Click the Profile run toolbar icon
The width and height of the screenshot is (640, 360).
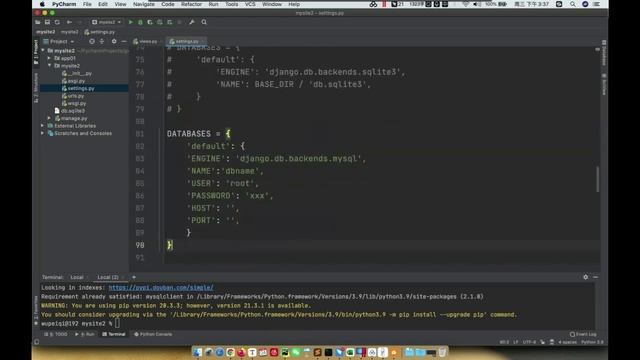click(x=160, y=22)
